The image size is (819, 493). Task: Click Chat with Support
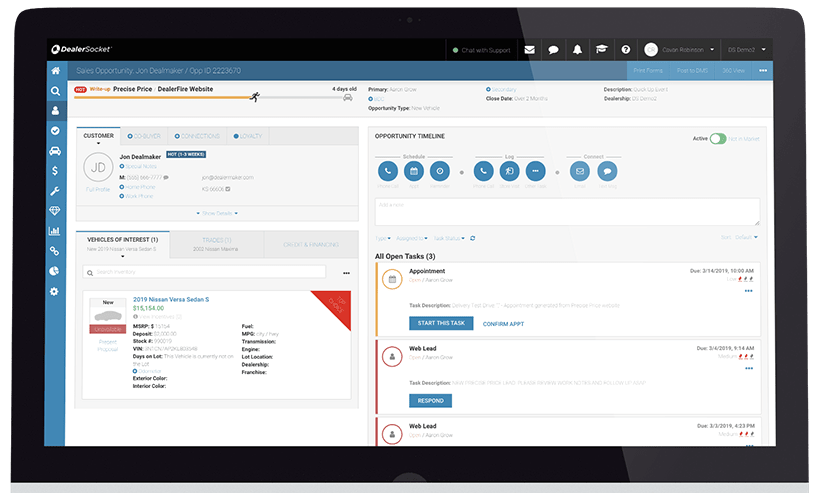tap(482, 50)
